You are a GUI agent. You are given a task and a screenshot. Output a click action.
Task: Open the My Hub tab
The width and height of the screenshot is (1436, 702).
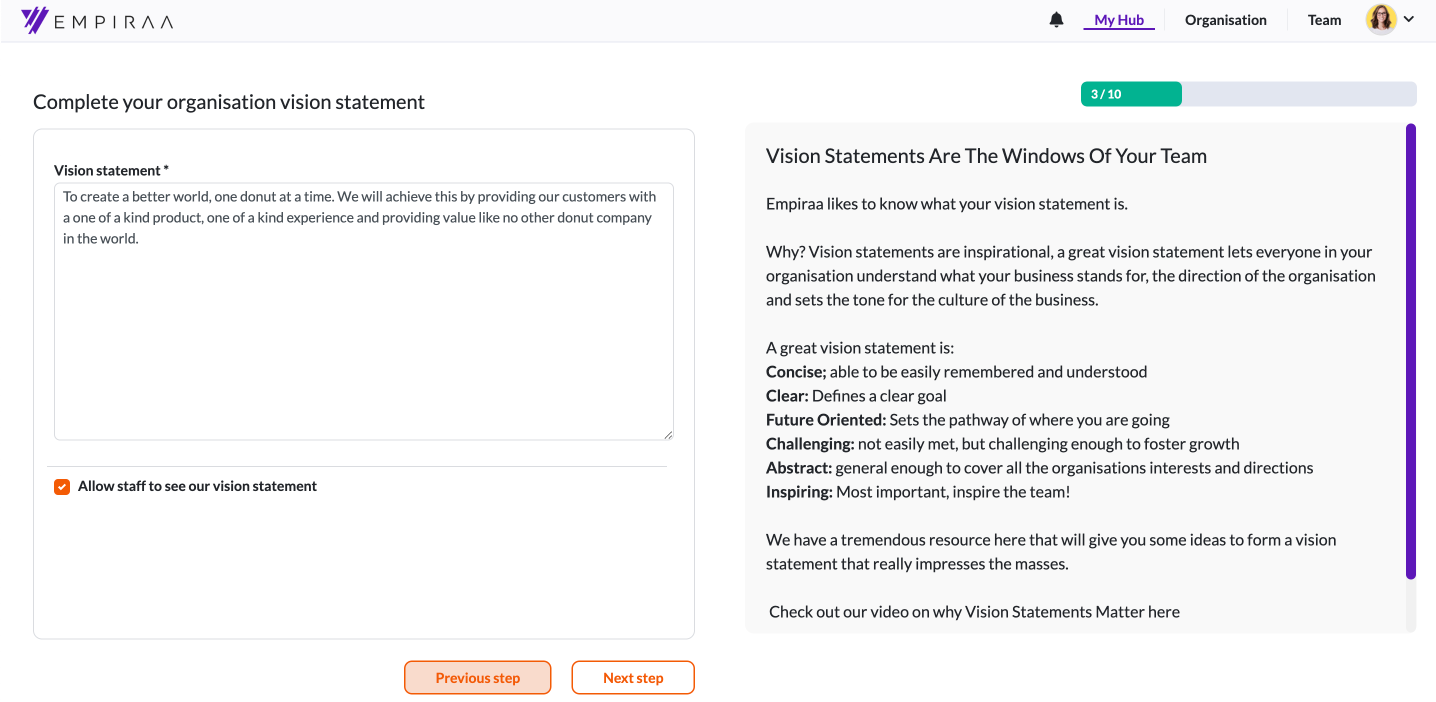(x=1118, y=20)
